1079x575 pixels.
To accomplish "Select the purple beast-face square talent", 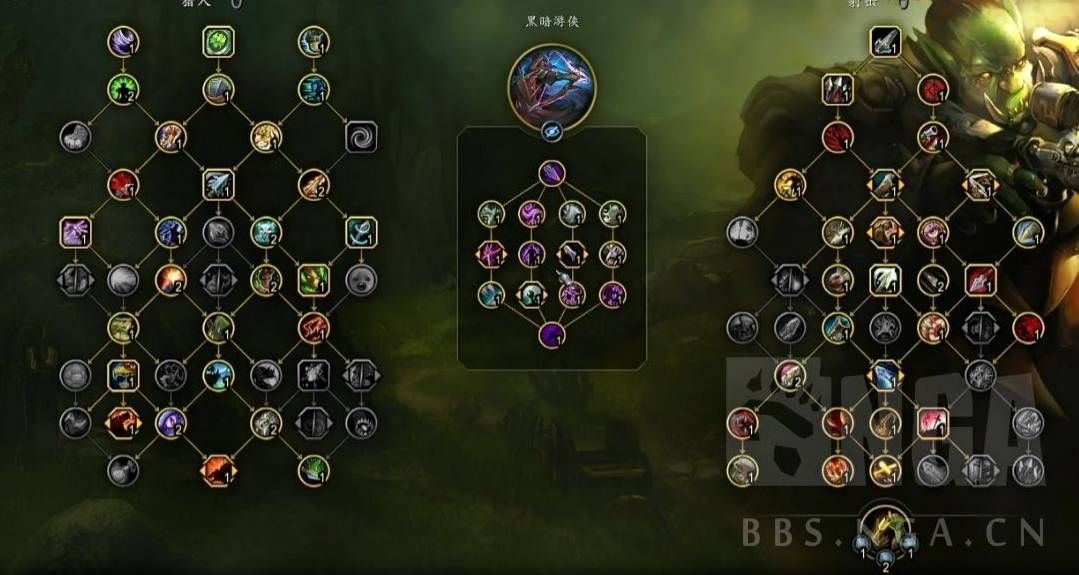I will click(x=76, y=232).
